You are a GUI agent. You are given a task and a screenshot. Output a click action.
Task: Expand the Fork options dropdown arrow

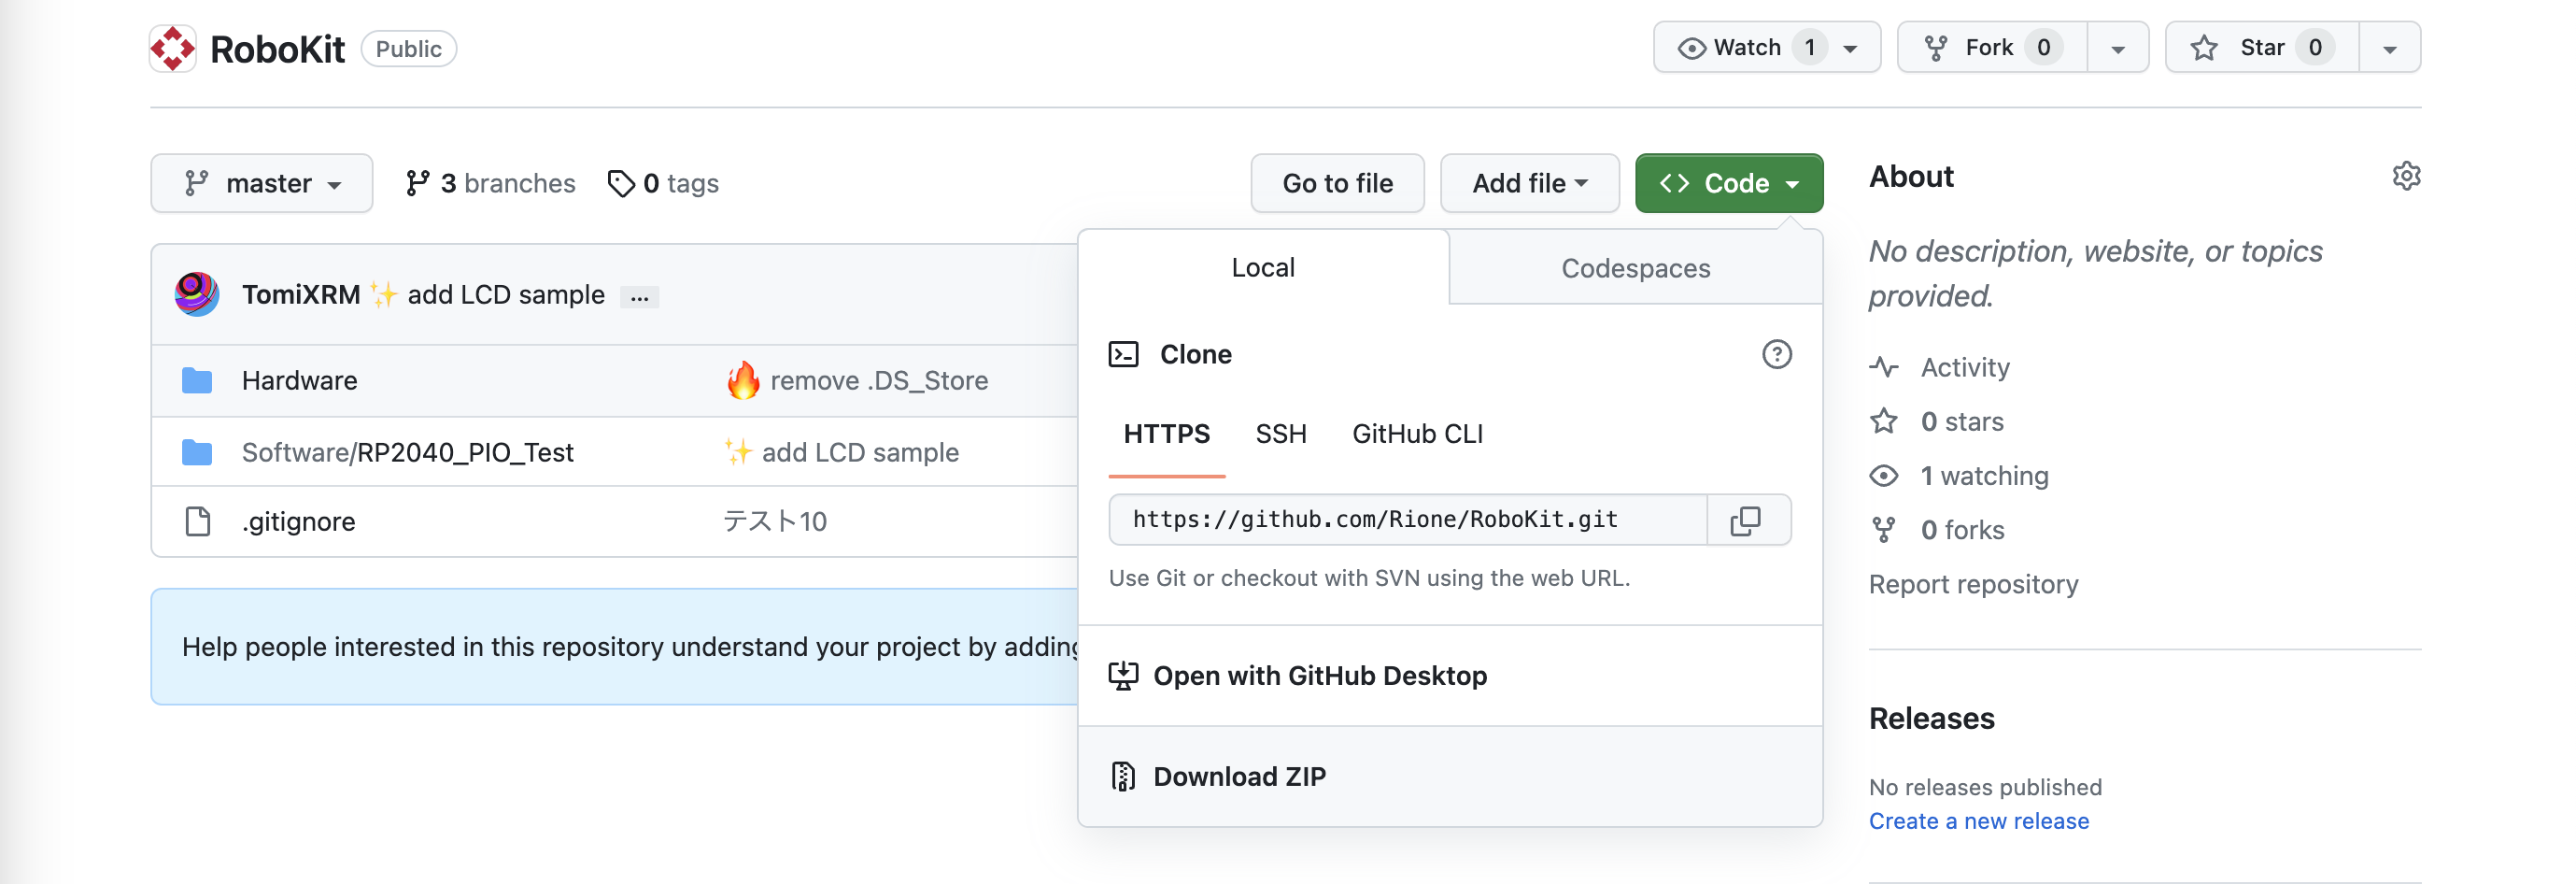pyautogui.click(x=2118, y=48)
